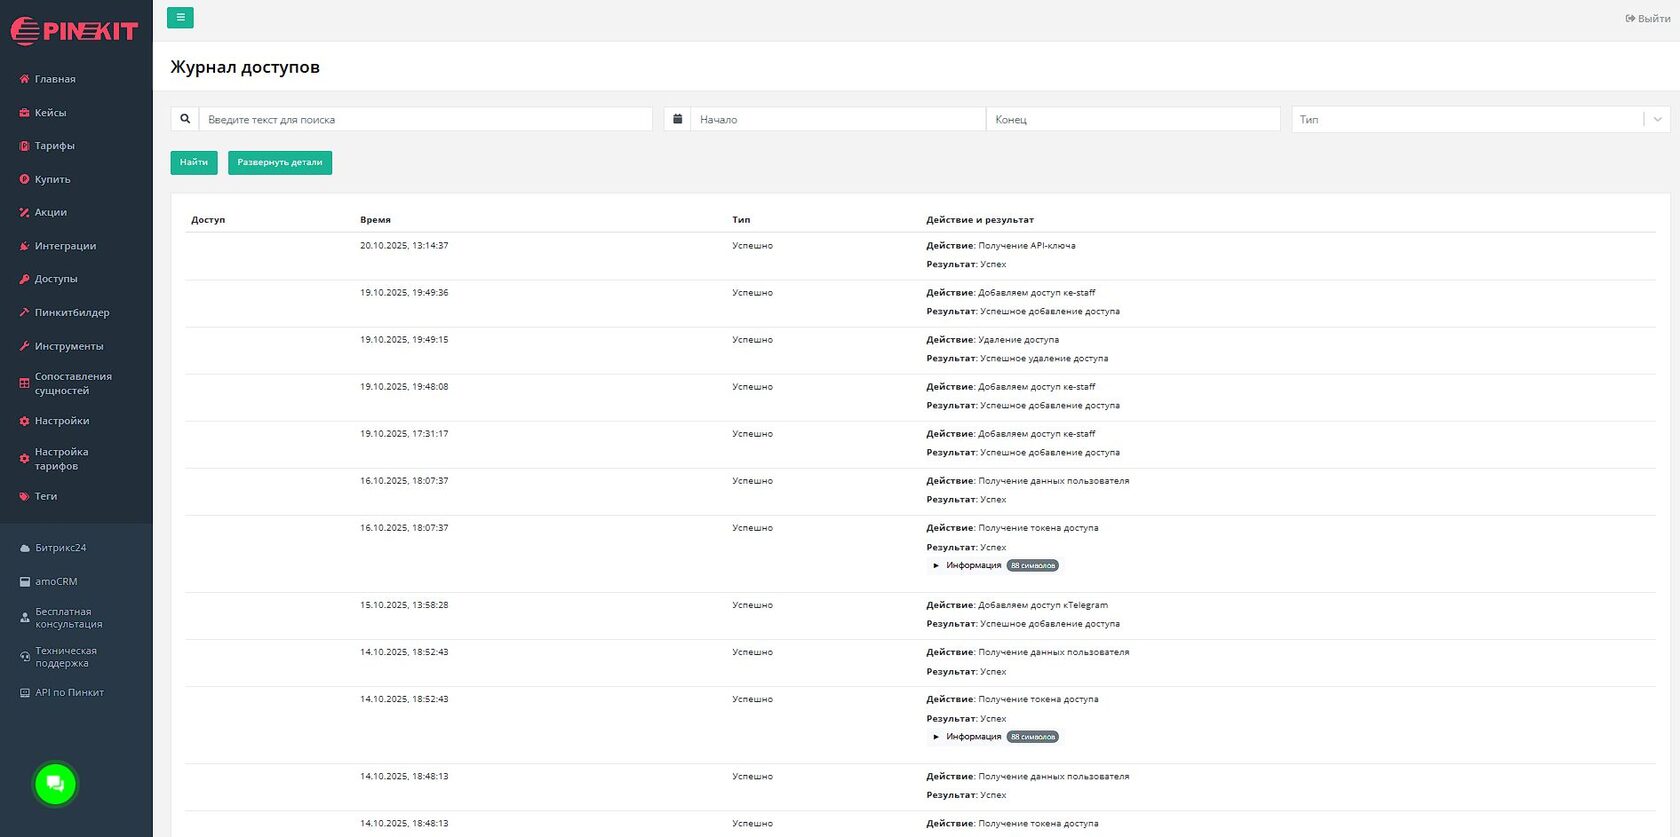The image size is (1680, 837).
Task: Click the Настройки gear icon
Action: (25, 421)
